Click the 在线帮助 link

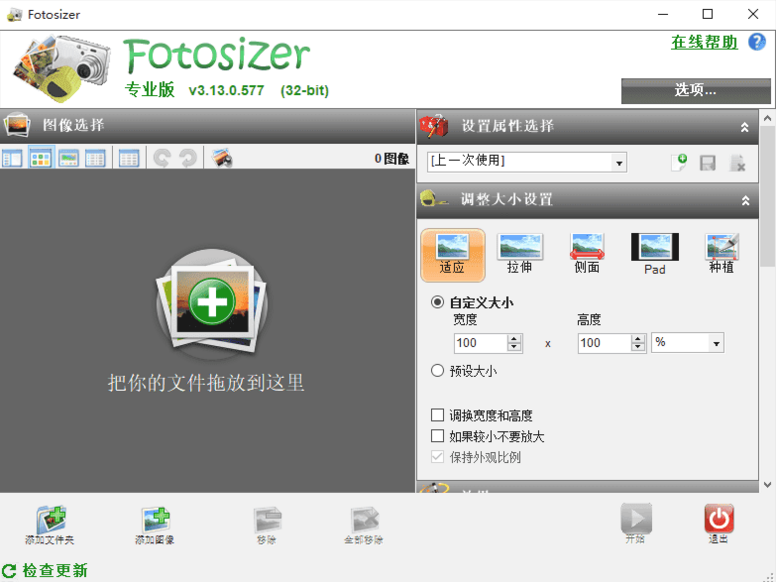tap(704, 42)
